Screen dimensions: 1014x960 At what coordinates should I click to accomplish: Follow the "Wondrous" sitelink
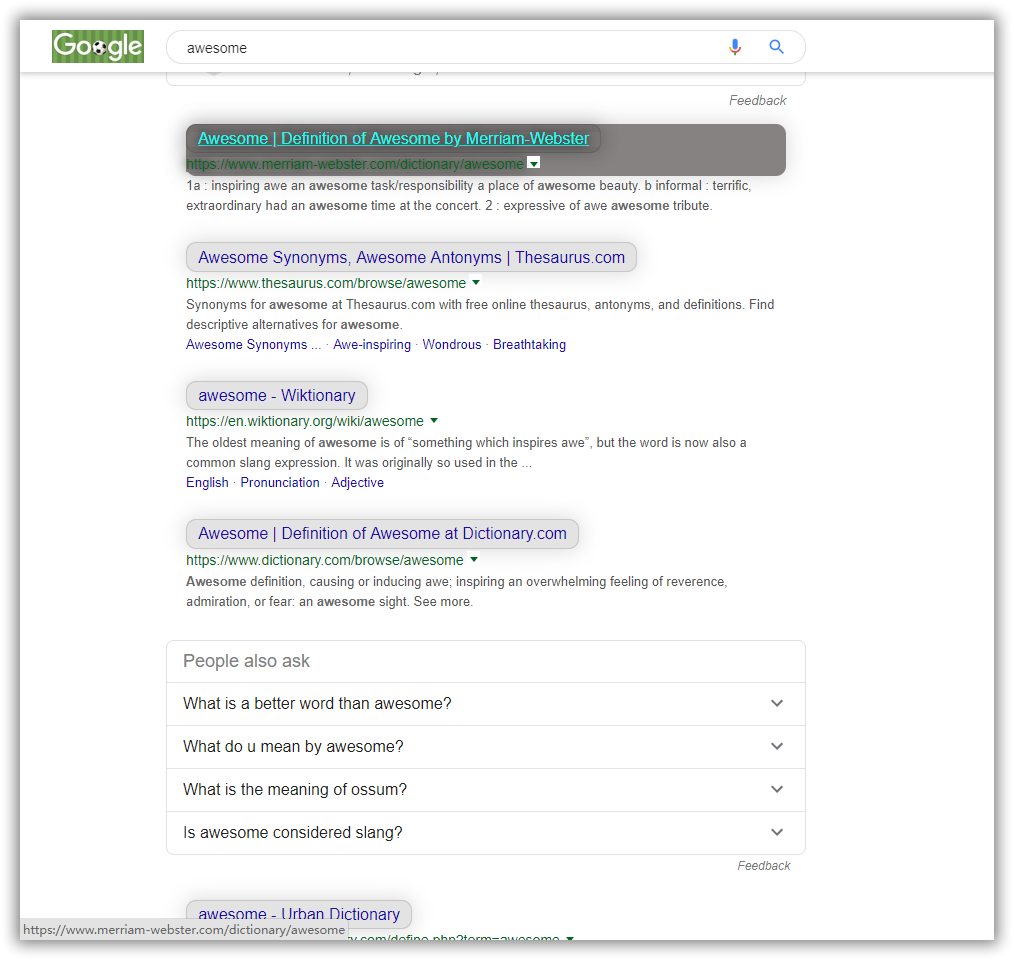coord(452,345)
